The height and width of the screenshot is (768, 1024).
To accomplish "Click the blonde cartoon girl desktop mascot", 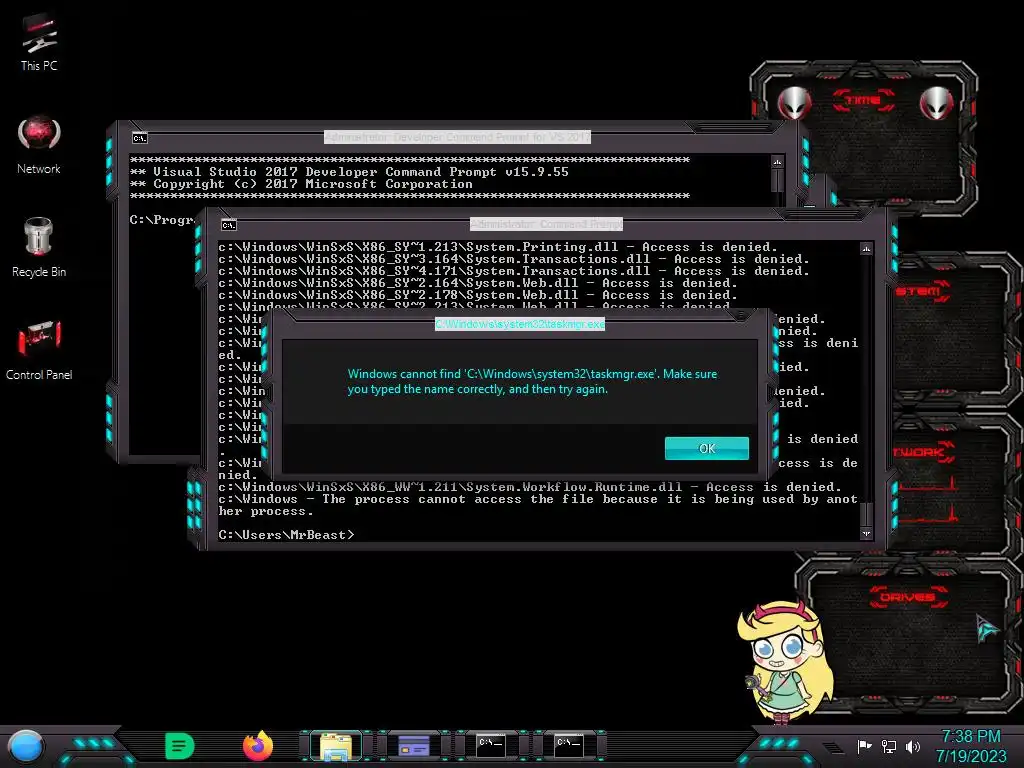I will [784, 661].
